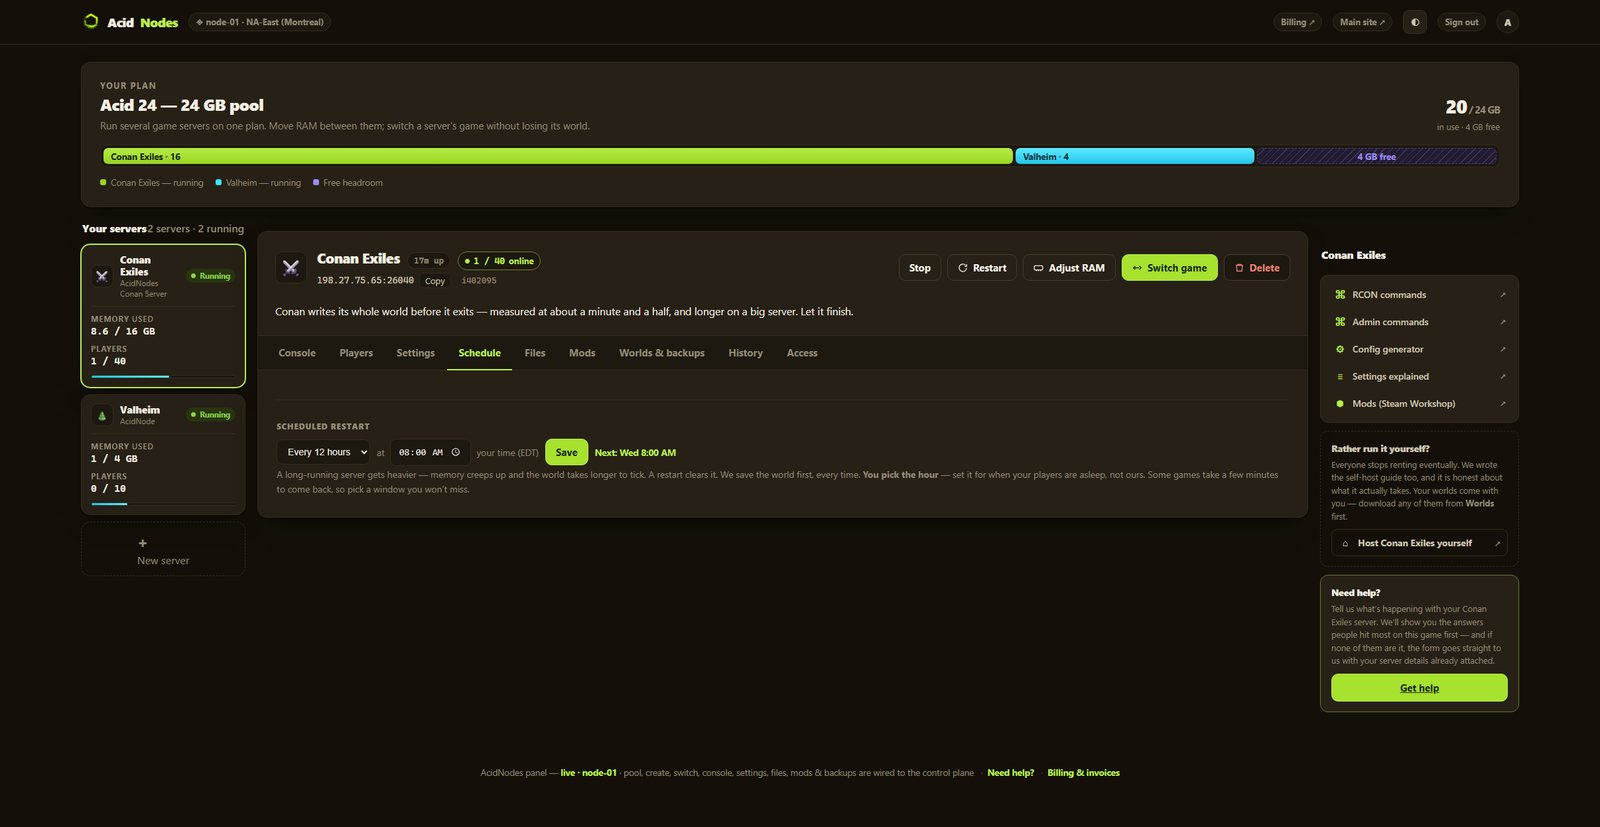This screenshot has height=827, width=1600.
Task: Click the large Conan Exiles icon in the server header
Action: [x=291, y=267]
